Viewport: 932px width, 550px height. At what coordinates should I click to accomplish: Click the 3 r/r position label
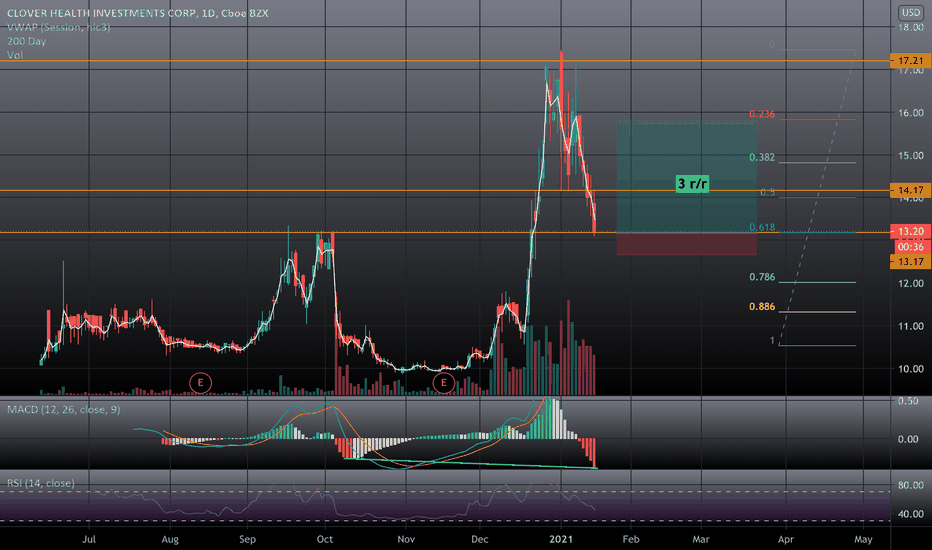click(x=692, y=184)
